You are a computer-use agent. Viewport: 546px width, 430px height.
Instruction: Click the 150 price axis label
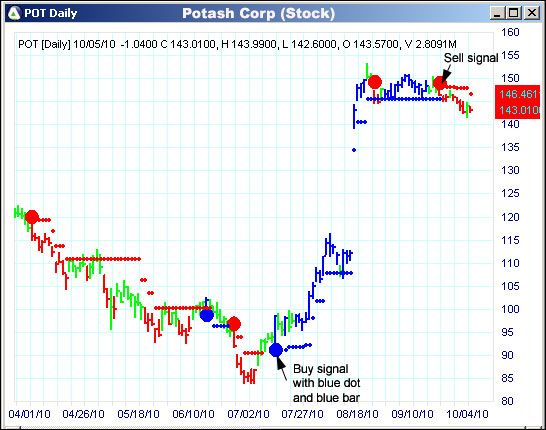tap(510, 78)
